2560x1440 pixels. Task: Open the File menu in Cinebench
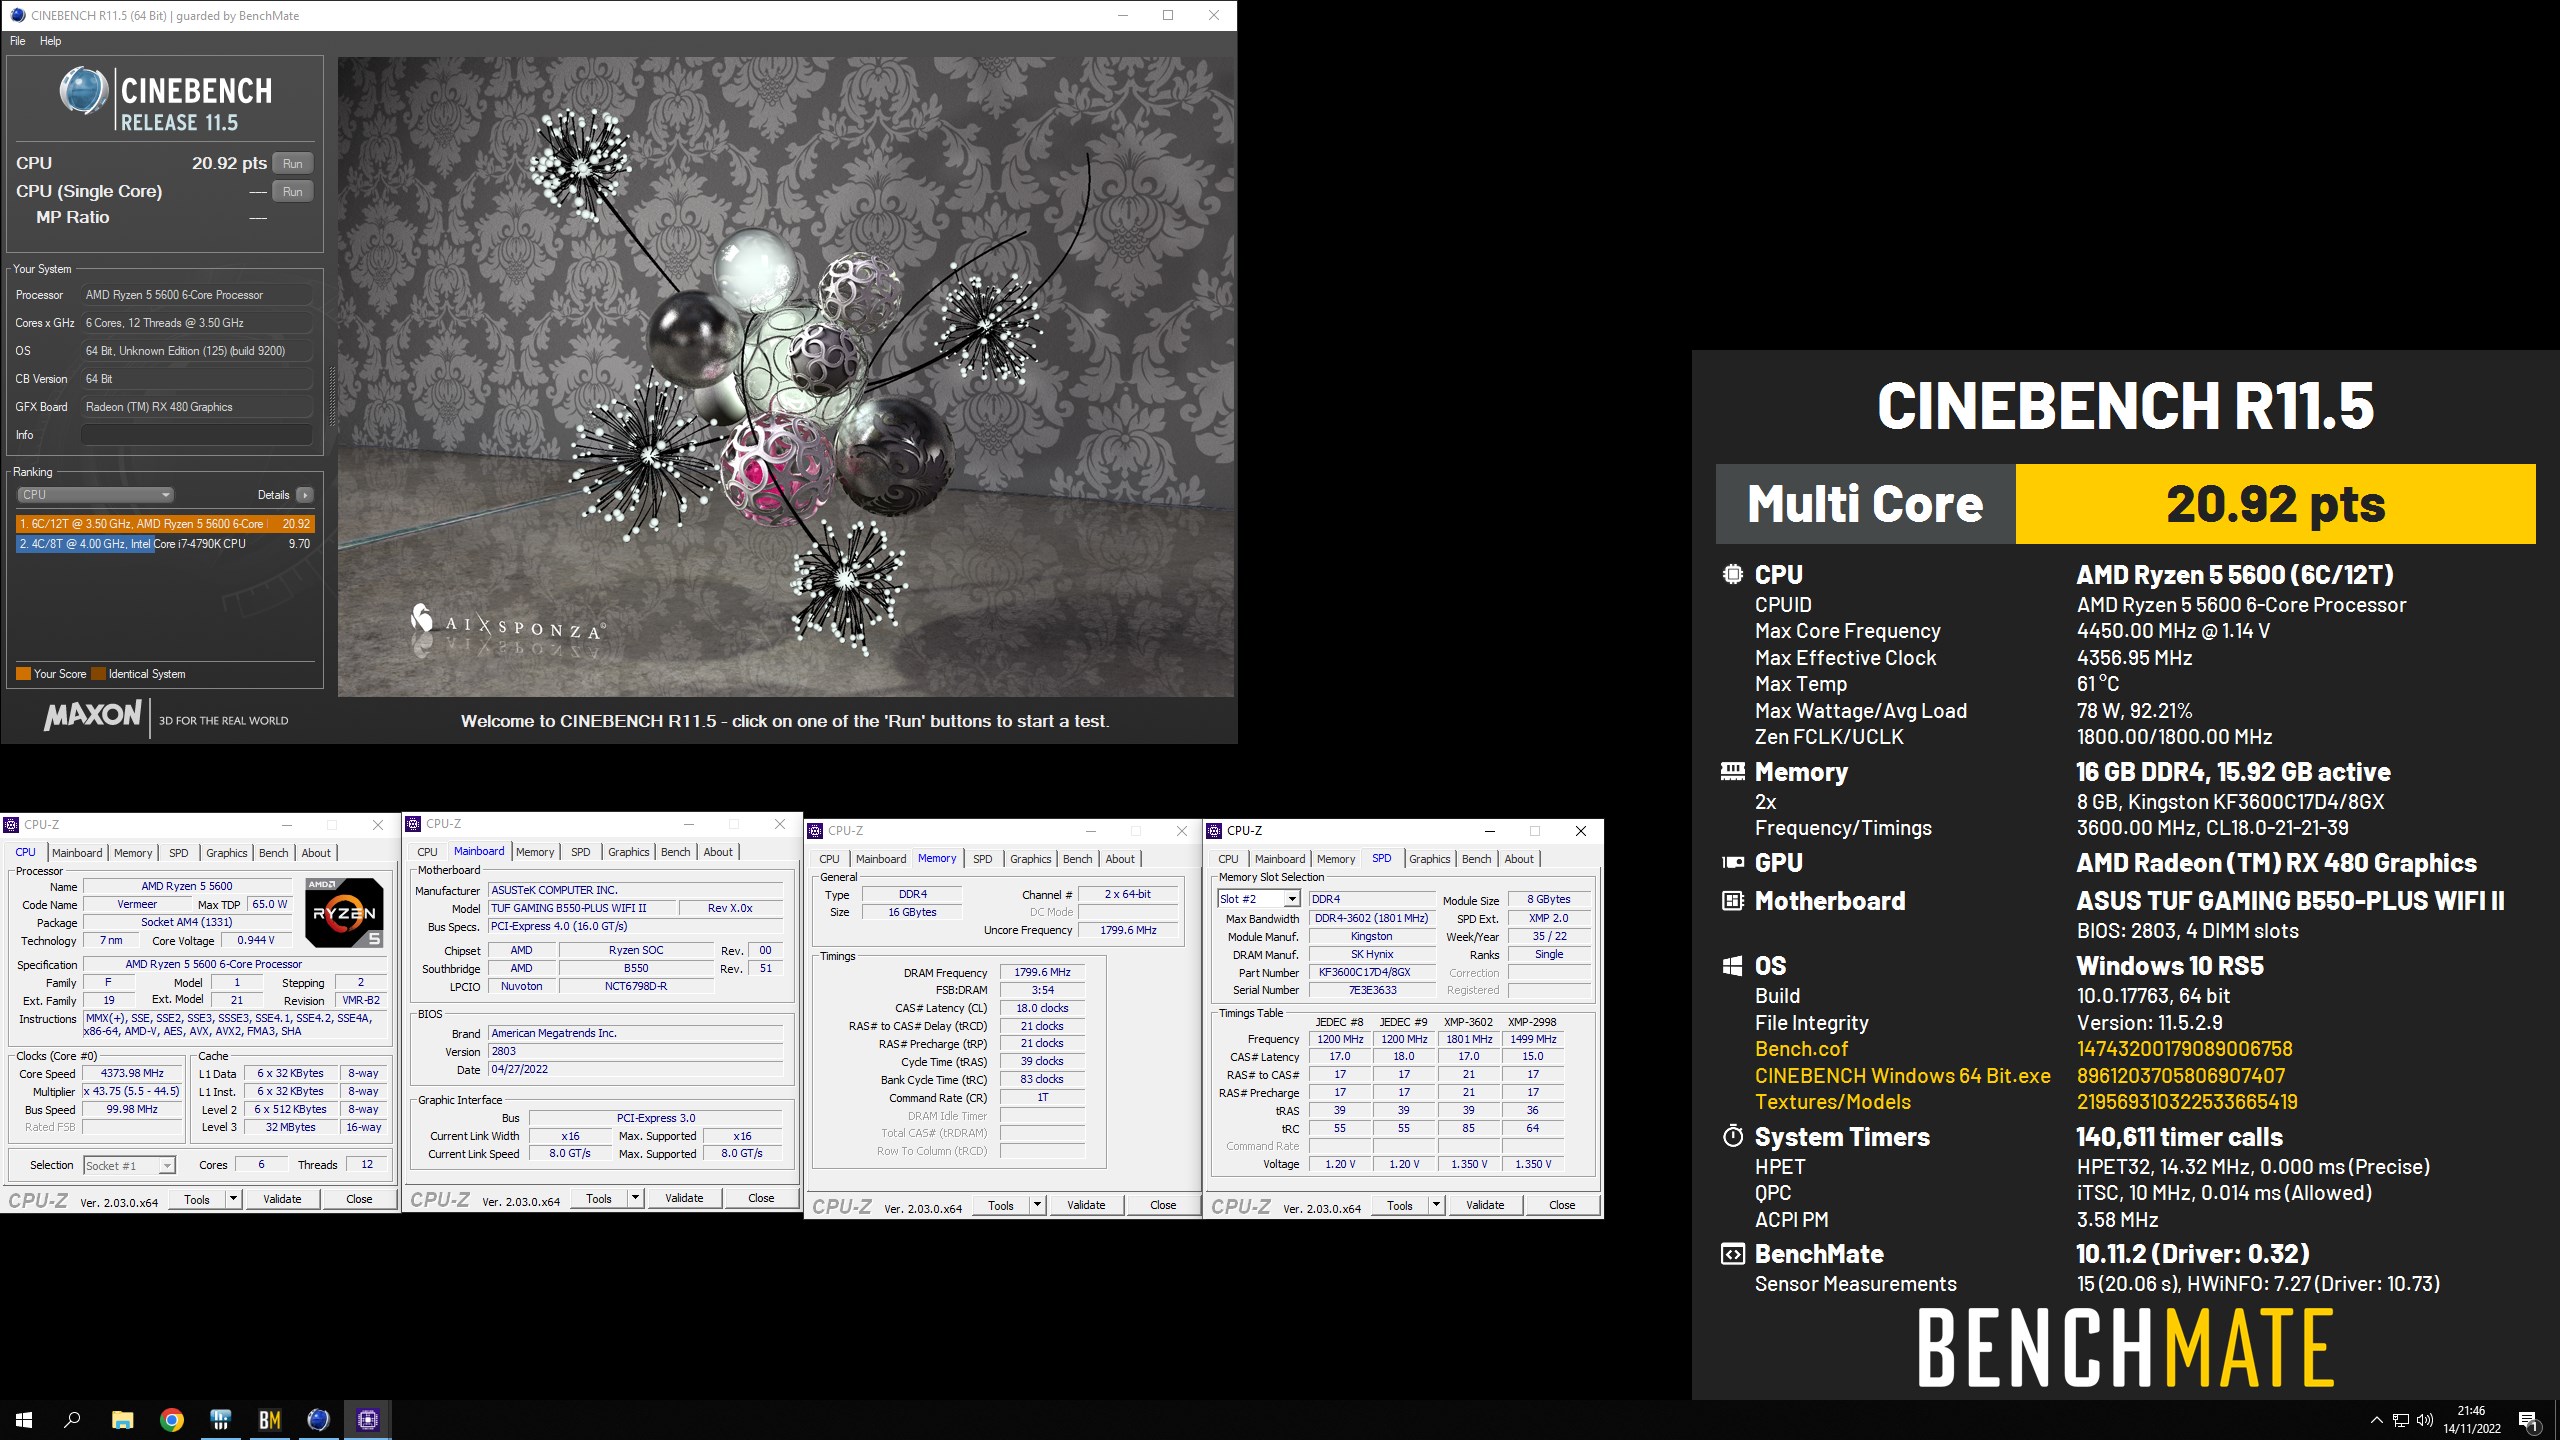click(x=18, y=41)
